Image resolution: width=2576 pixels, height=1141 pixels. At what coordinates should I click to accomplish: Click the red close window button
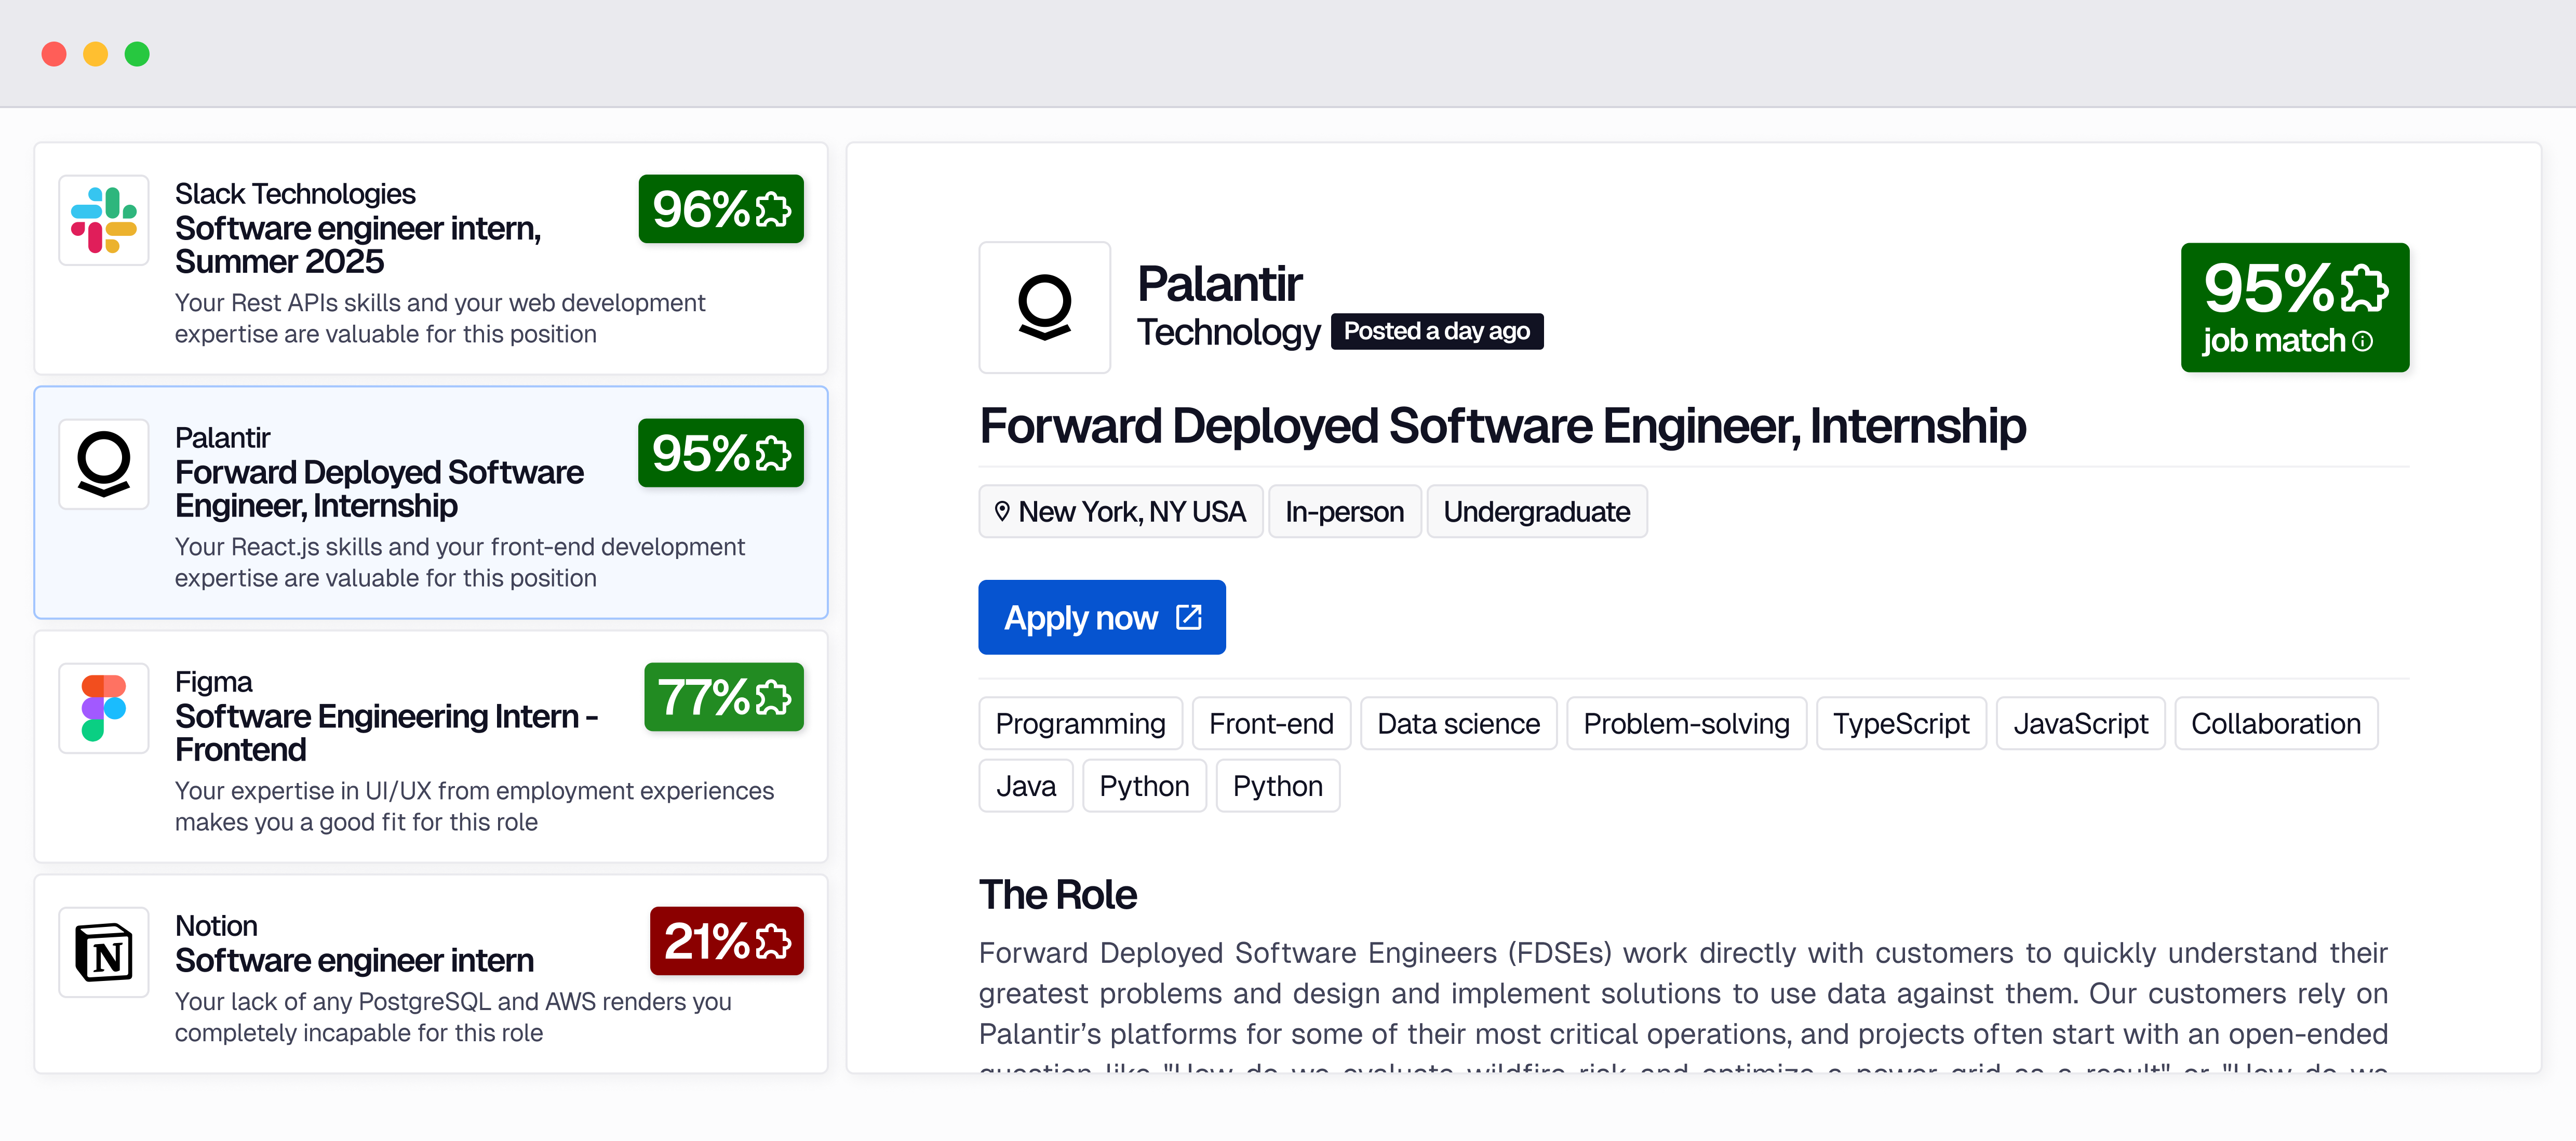tap(54, 54)
